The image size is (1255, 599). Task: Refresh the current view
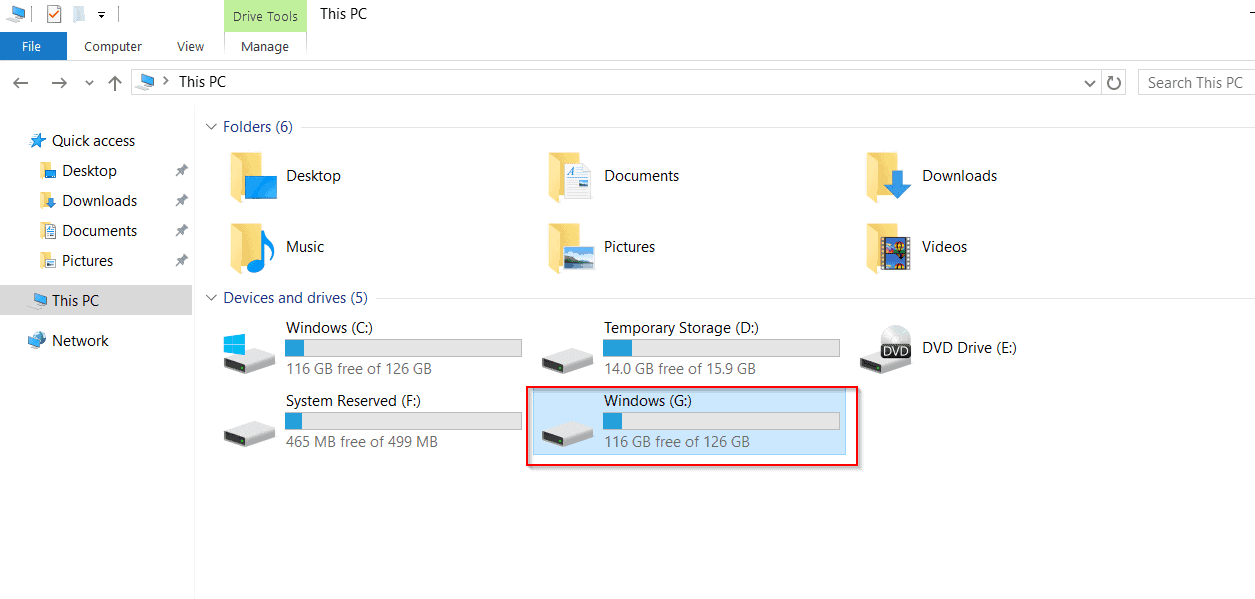pos(1114,81)
